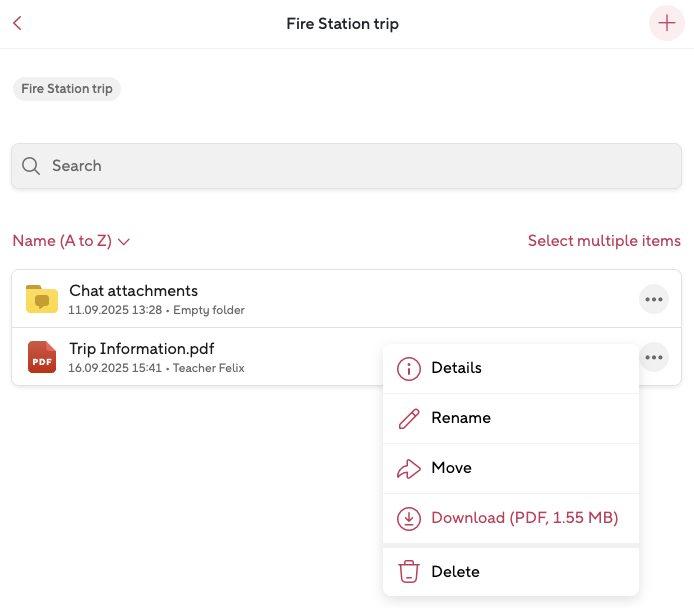Click the magnifier icon in search bar
Screen dimensions: 694x608
pos(31,166)
